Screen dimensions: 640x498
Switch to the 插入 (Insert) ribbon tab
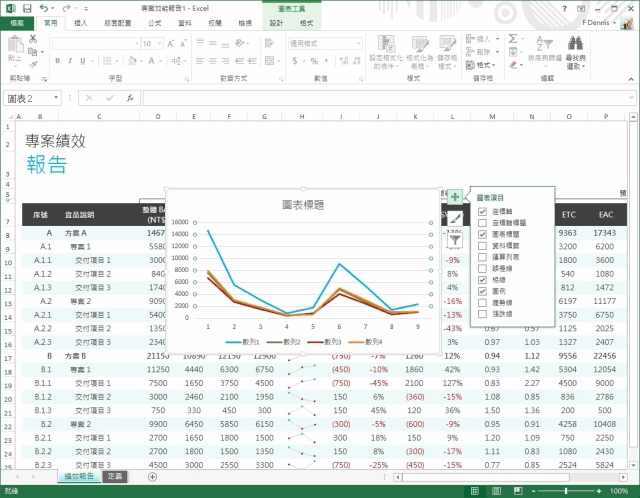(x=80, y=23)
